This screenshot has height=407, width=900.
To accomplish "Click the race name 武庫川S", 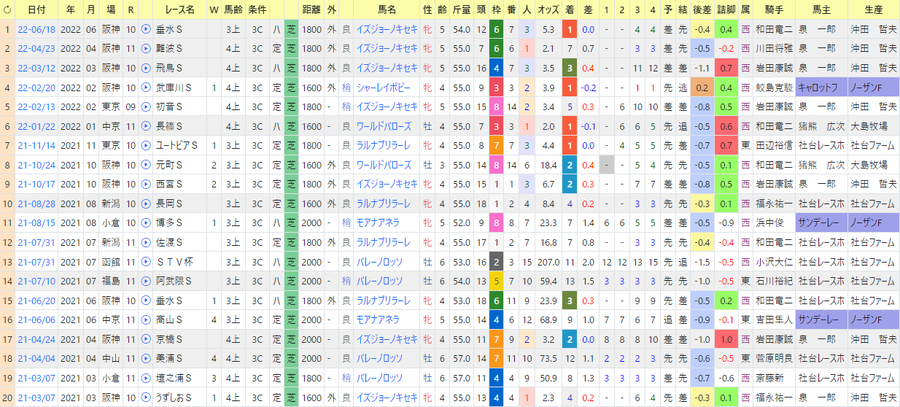I will pyautogui.click(x=173, y=88).
